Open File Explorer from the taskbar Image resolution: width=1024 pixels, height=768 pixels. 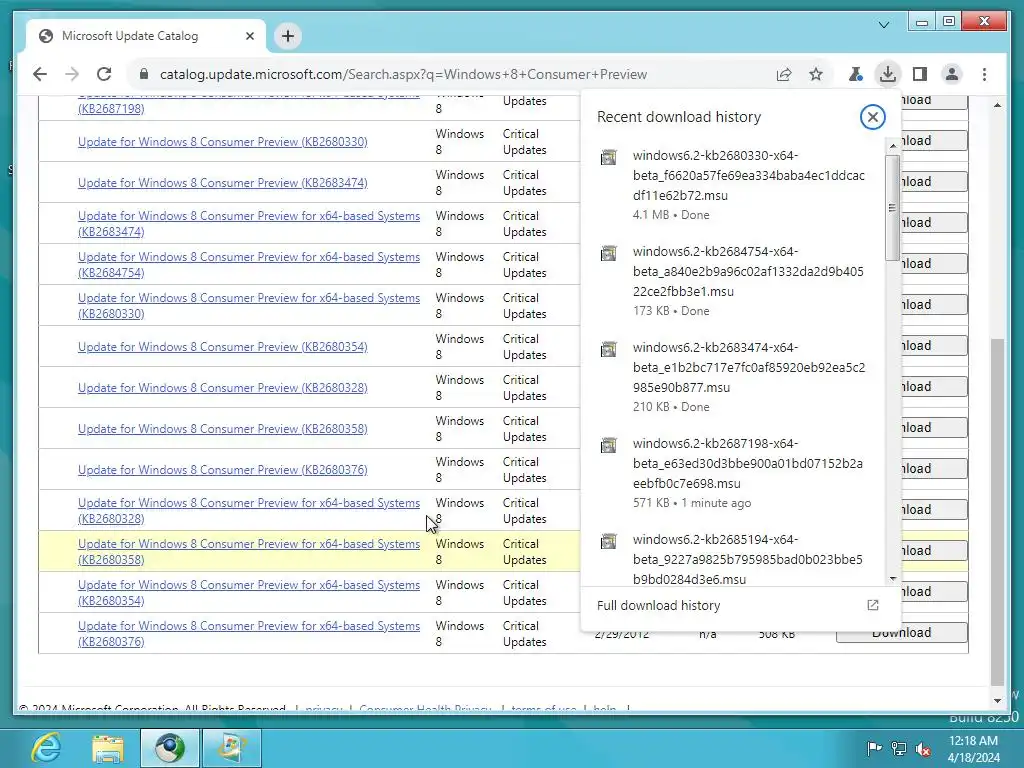(x=108, y=748)
